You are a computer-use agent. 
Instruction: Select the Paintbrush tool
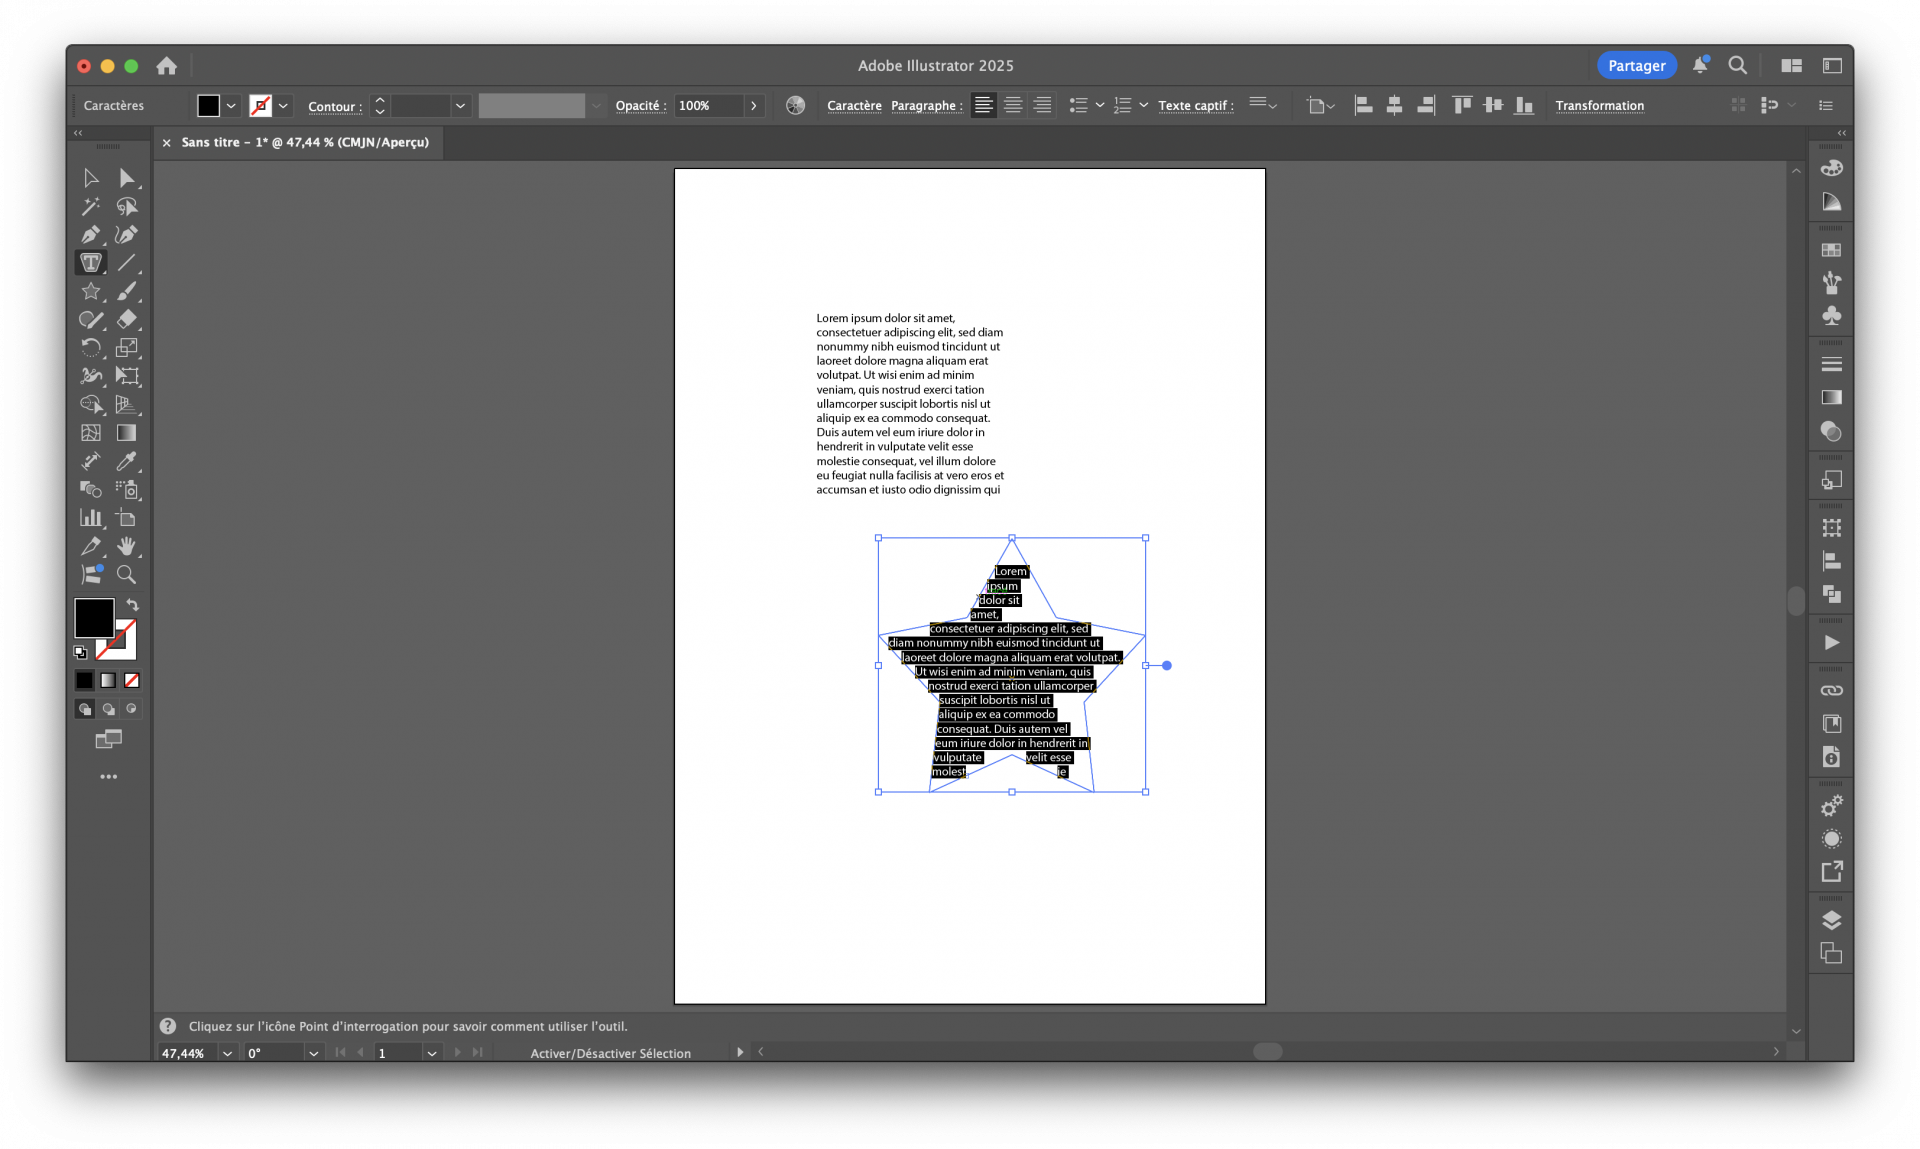pyautogui.click(x=127, y=291)
